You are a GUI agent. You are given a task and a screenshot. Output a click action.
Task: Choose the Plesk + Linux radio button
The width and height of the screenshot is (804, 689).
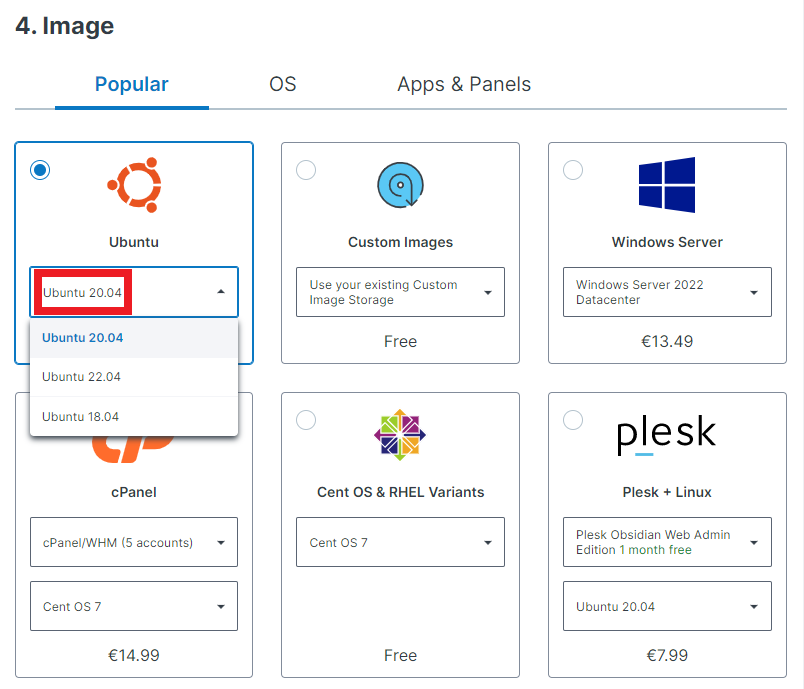(573, 420)
